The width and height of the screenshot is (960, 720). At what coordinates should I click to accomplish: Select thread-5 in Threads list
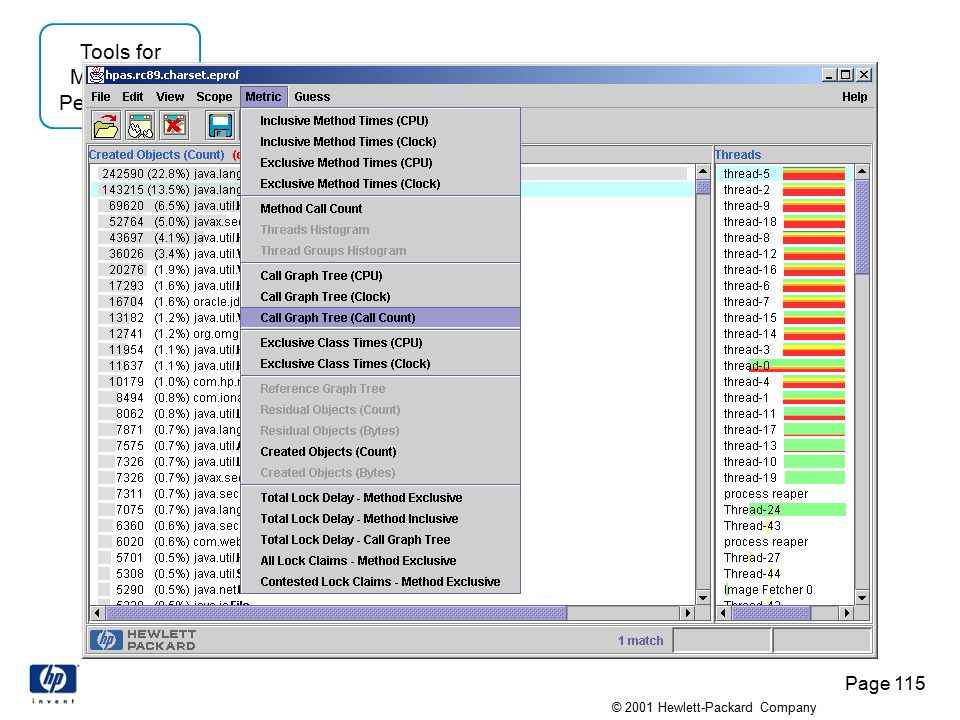coord(784,174)
